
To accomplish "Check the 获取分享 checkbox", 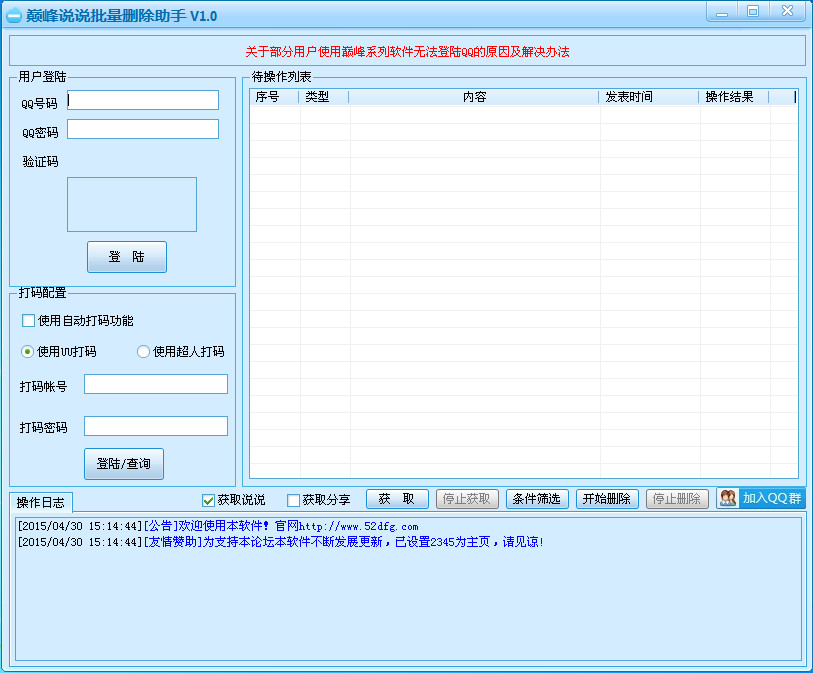I will [293, 500].
